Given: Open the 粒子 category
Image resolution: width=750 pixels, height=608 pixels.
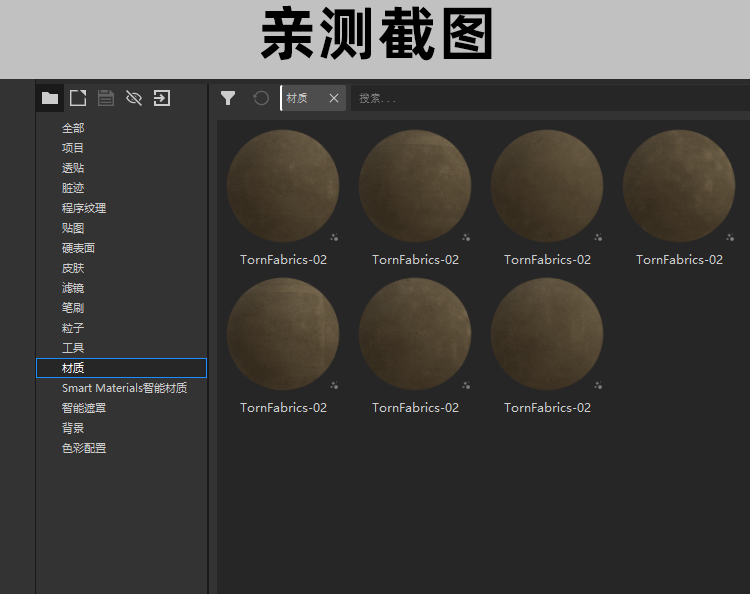Looking at the screenshot, I should (x=73, y=328).
